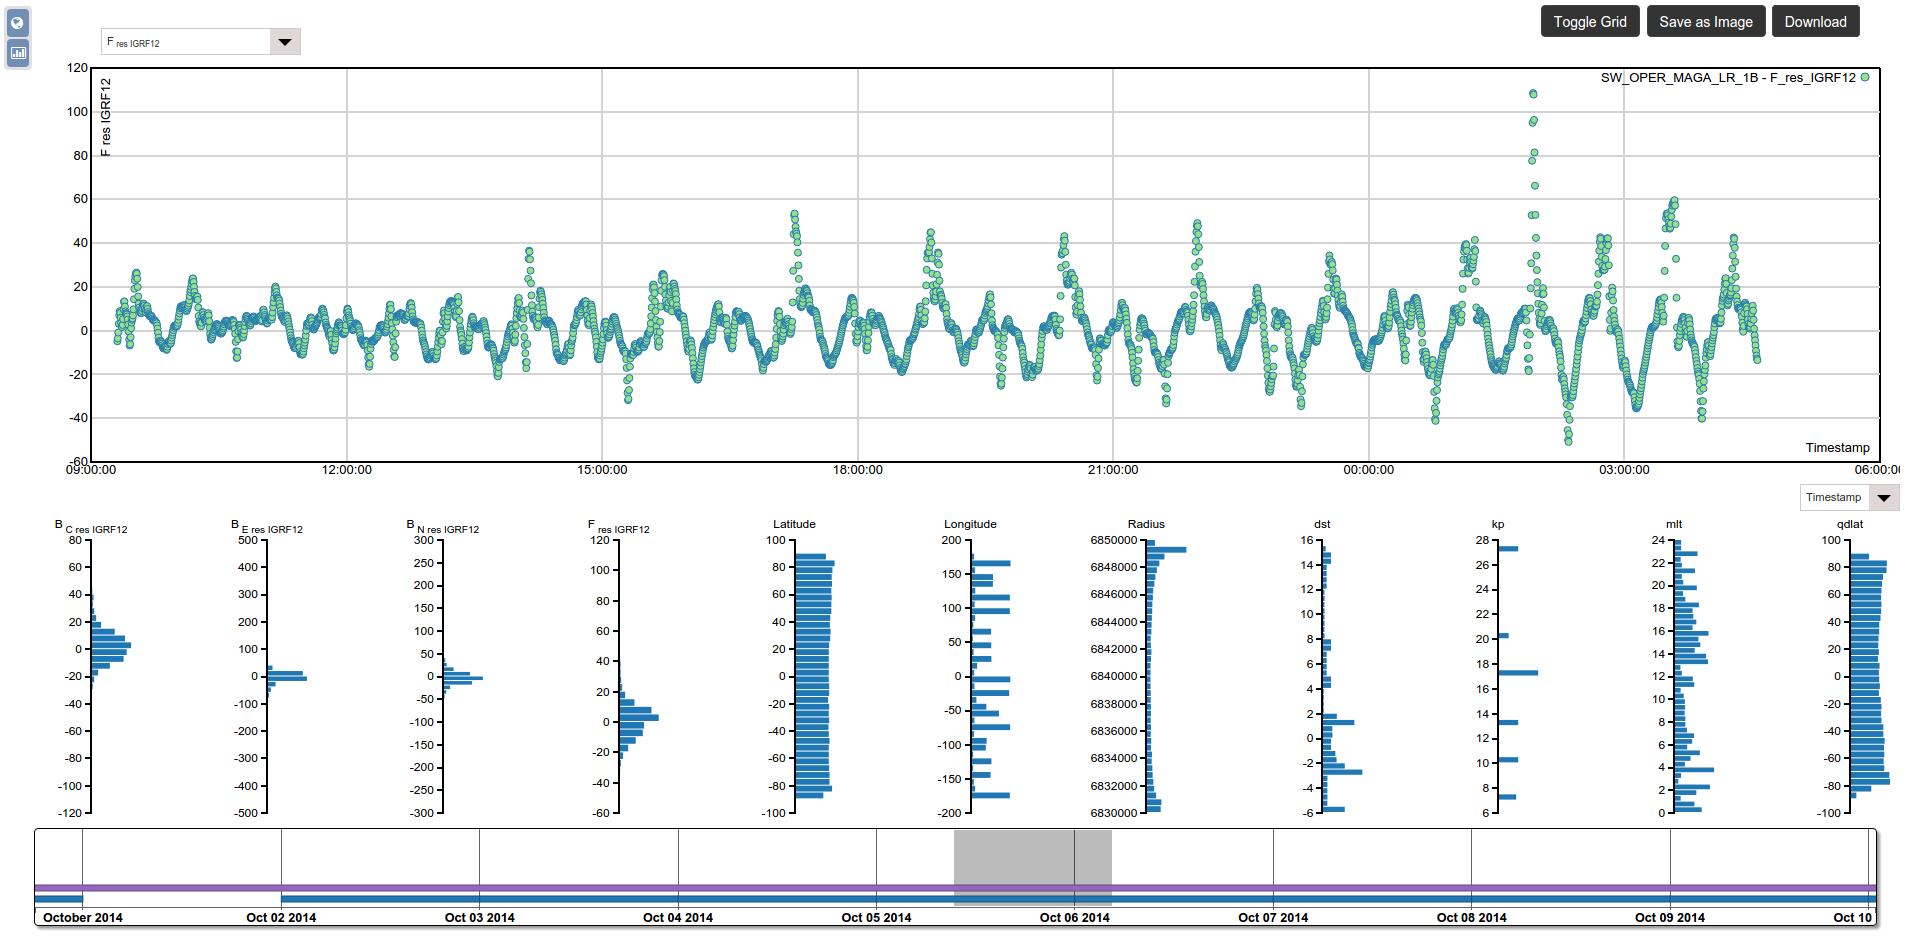Screen dimensions: 1909x937
Task: Click the 00:00:00 x-axis tick label
Action: 1368,470
